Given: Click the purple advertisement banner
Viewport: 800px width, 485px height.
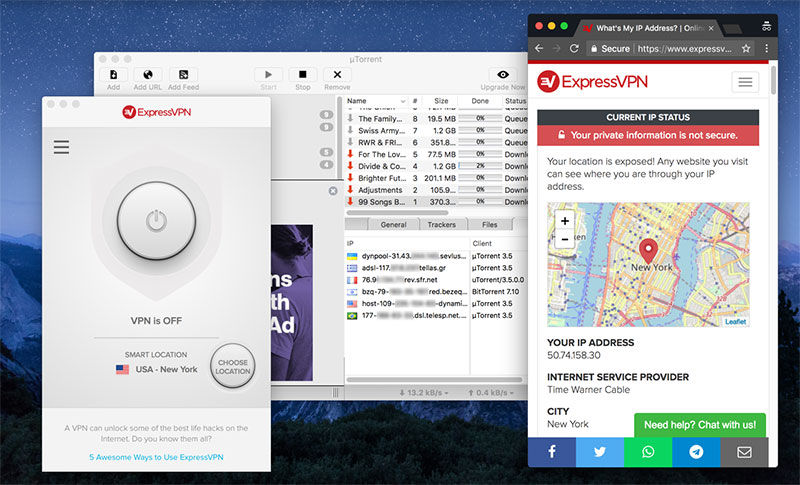Looking at the screenshot, I should (291, 303).
